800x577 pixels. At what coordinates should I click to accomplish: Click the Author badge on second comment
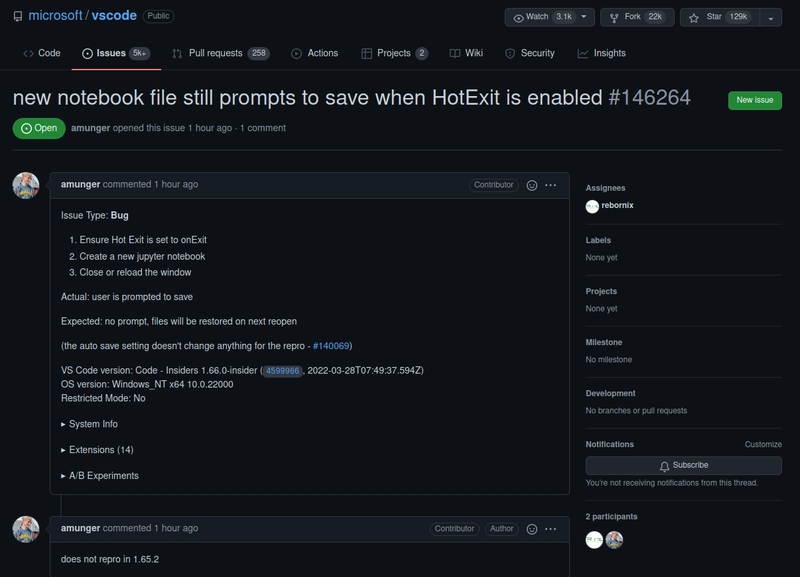coord(502,529)
